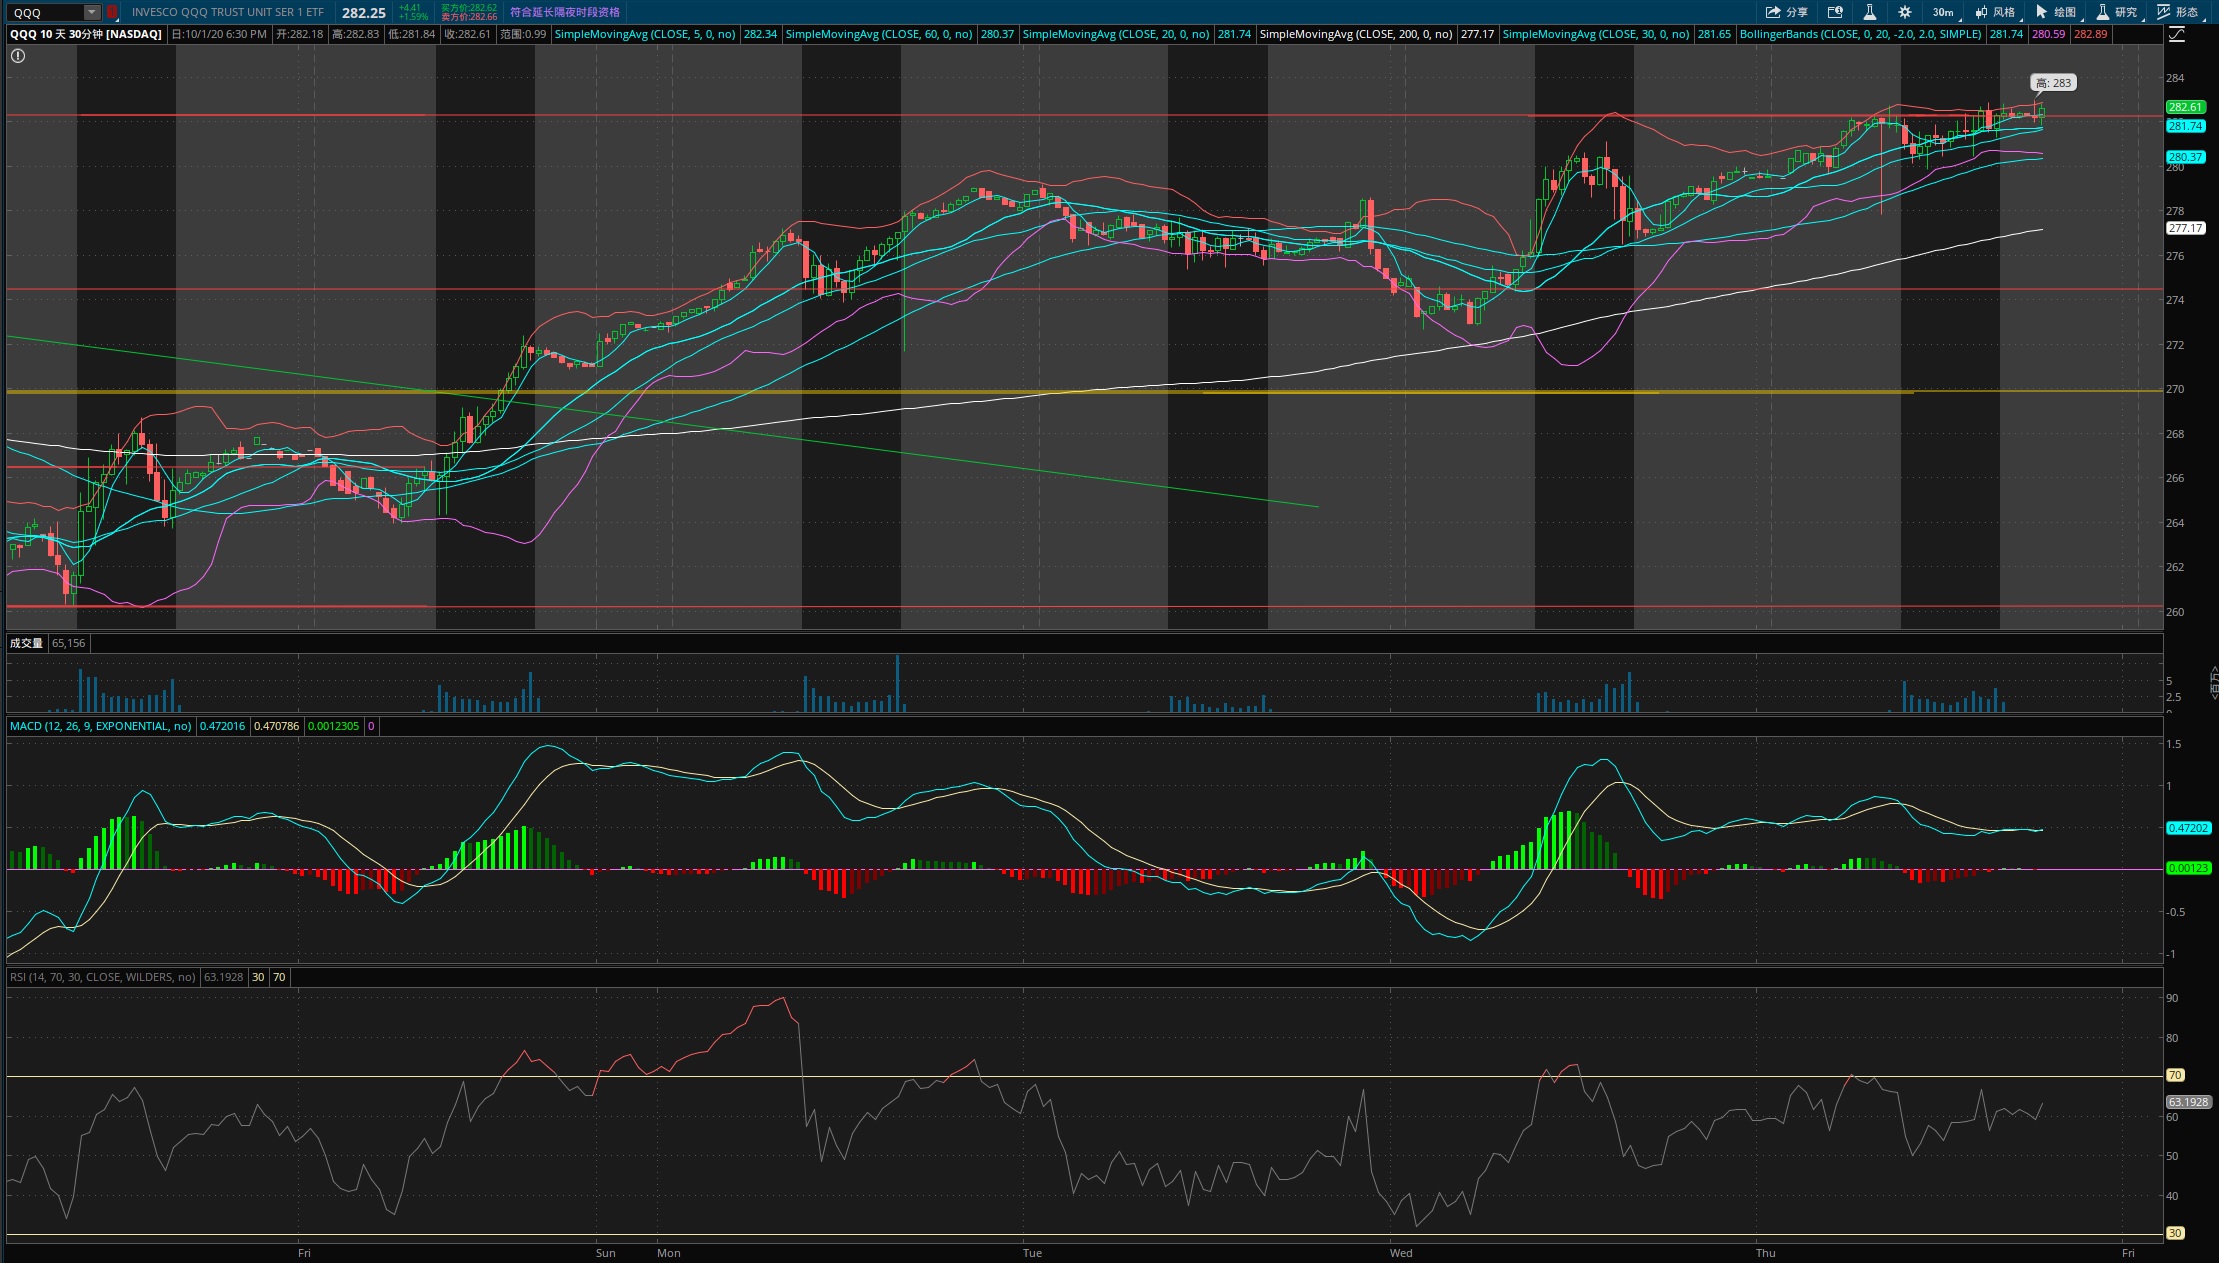Click the red link-color icon beside the symbol

click(x=112, y=12)
